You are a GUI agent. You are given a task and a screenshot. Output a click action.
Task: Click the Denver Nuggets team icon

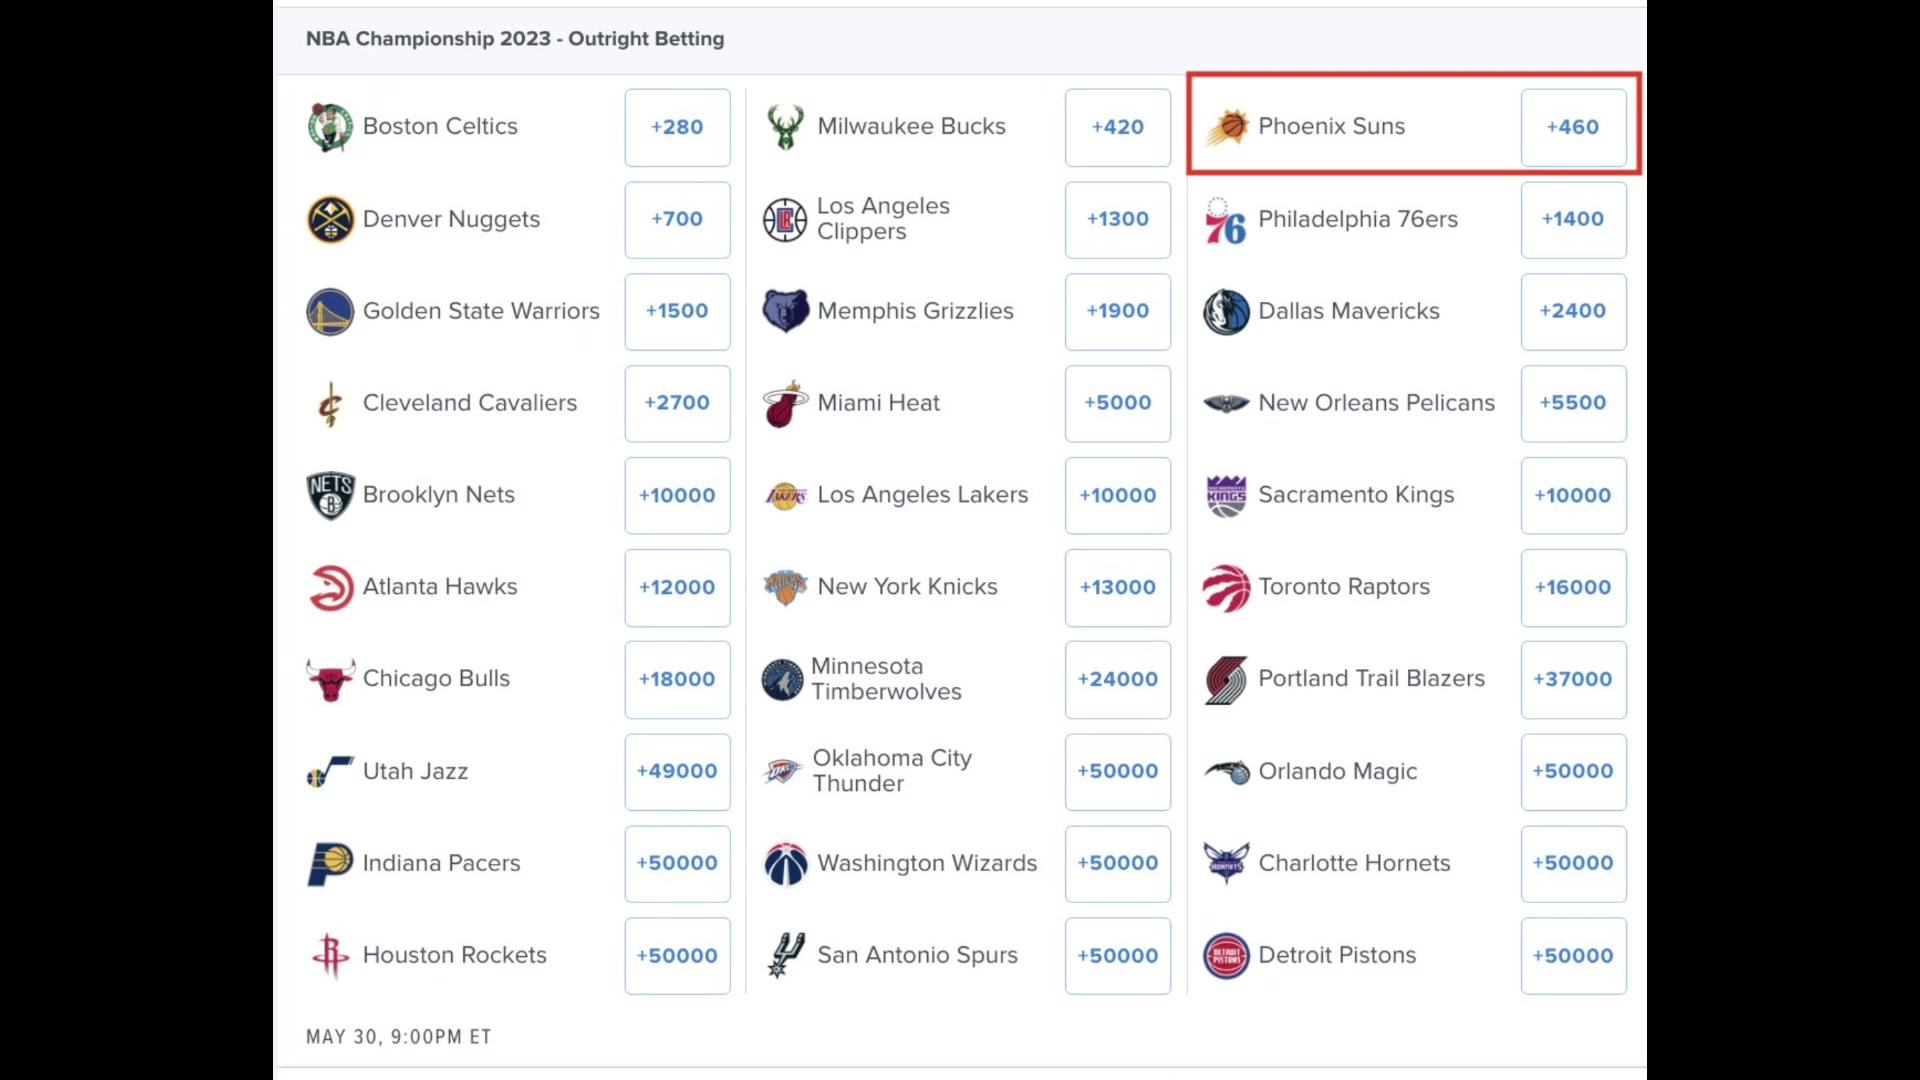point(331,219)
